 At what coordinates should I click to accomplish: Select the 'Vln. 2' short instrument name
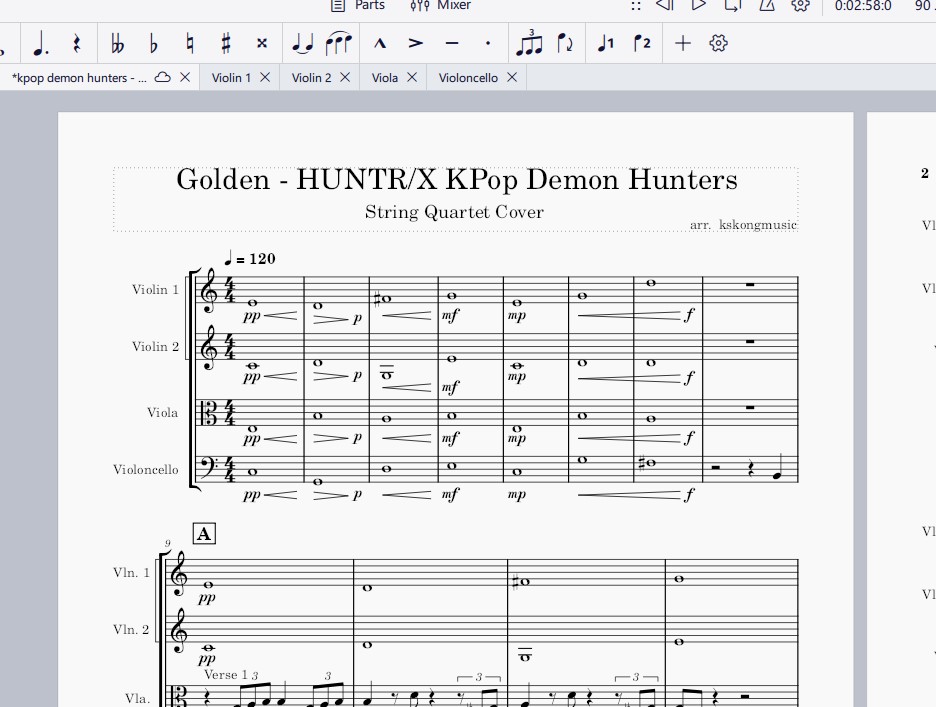tap(131, 630)
